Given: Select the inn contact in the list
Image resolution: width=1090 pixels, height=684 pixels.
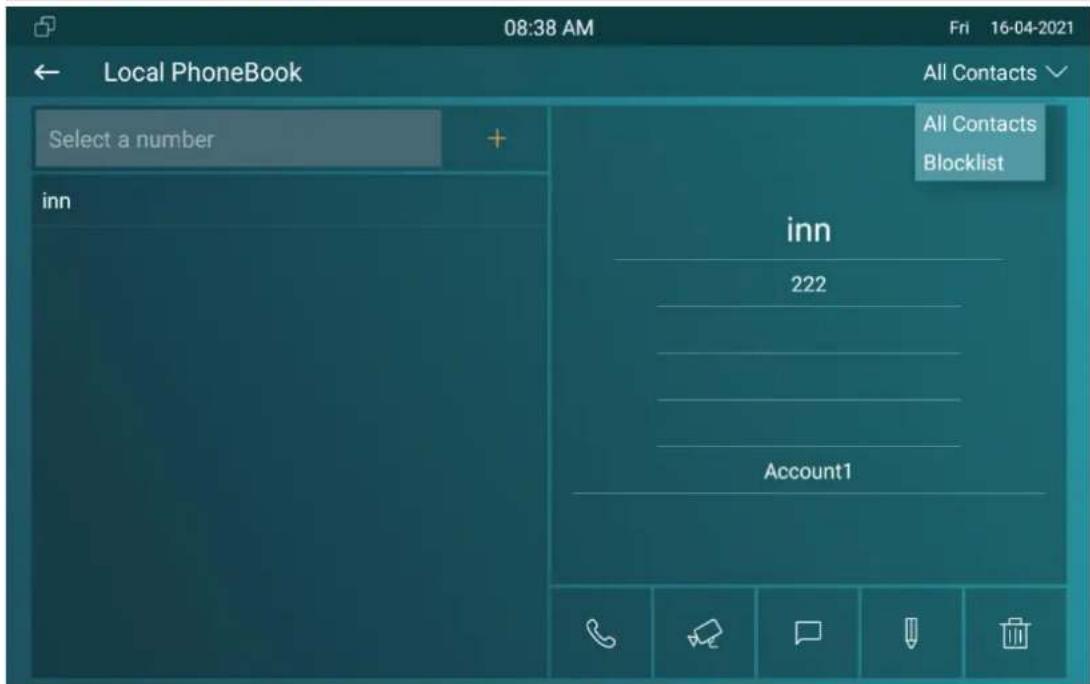Looking at the screenshot, I should click(x=289, y=202).
